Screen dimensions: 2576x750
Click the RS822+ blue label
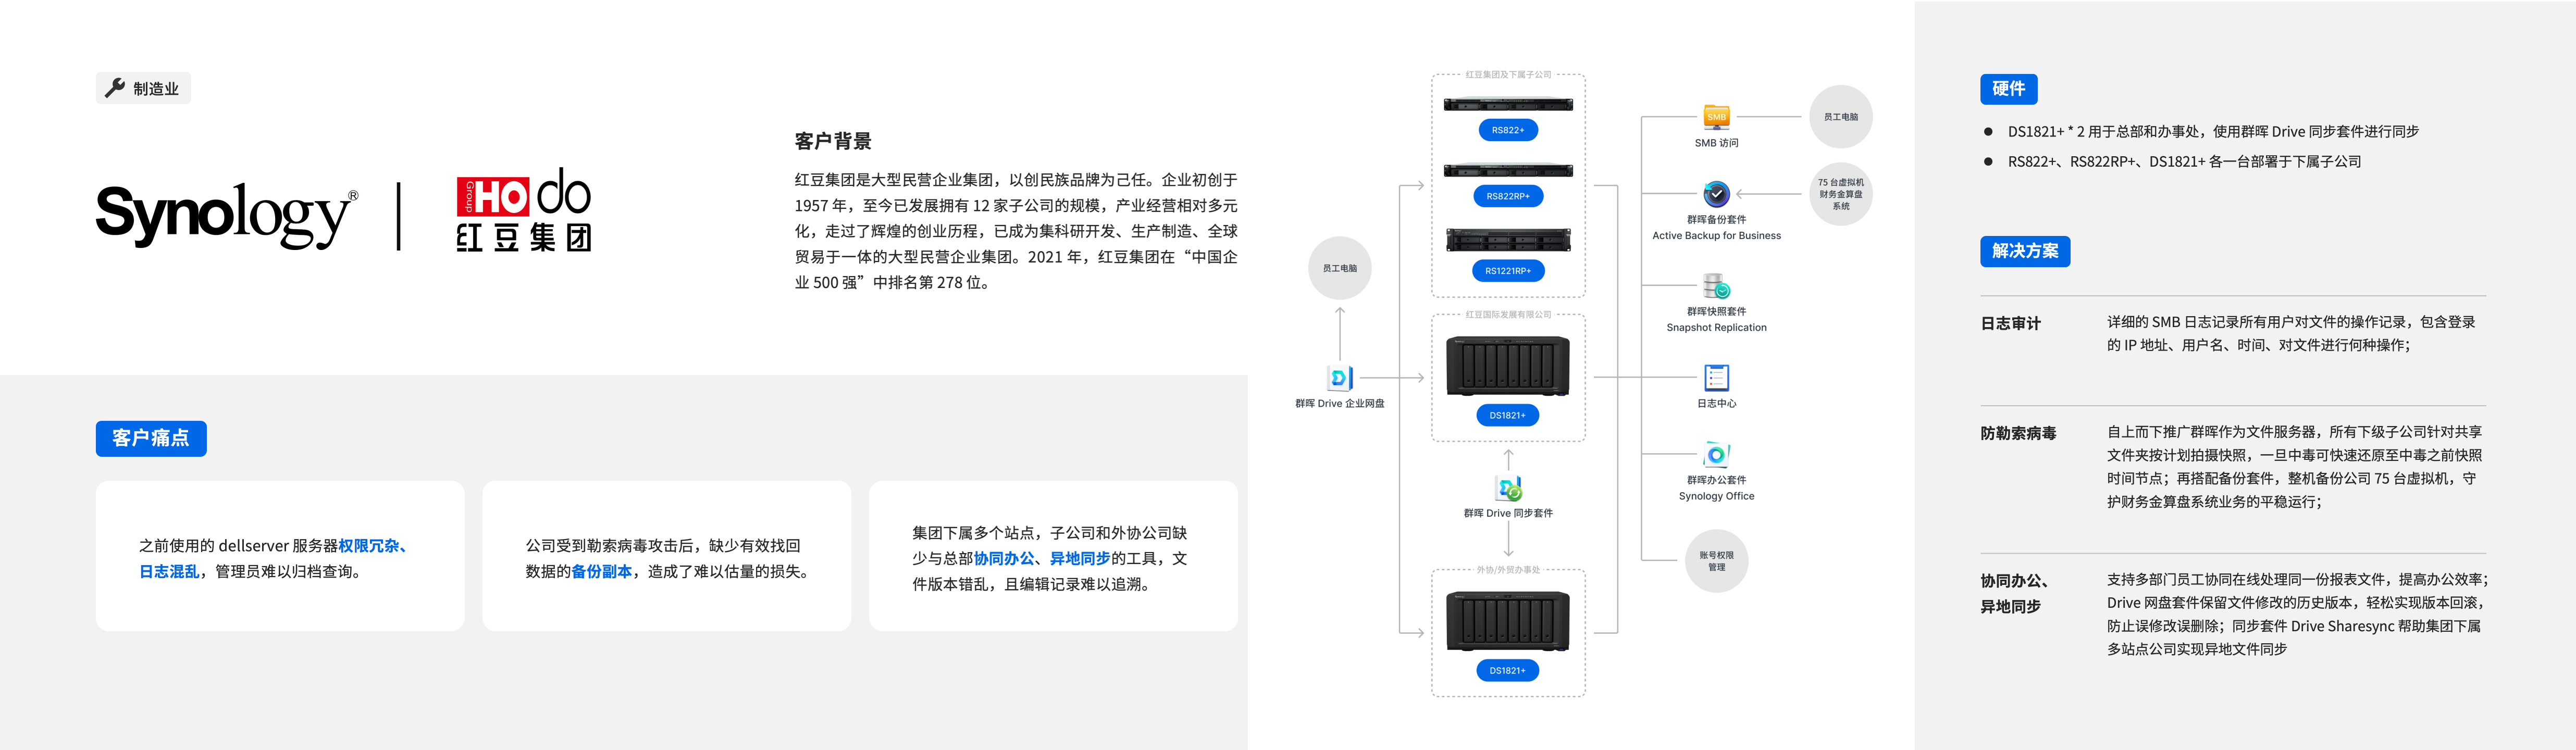(1508, 130)
